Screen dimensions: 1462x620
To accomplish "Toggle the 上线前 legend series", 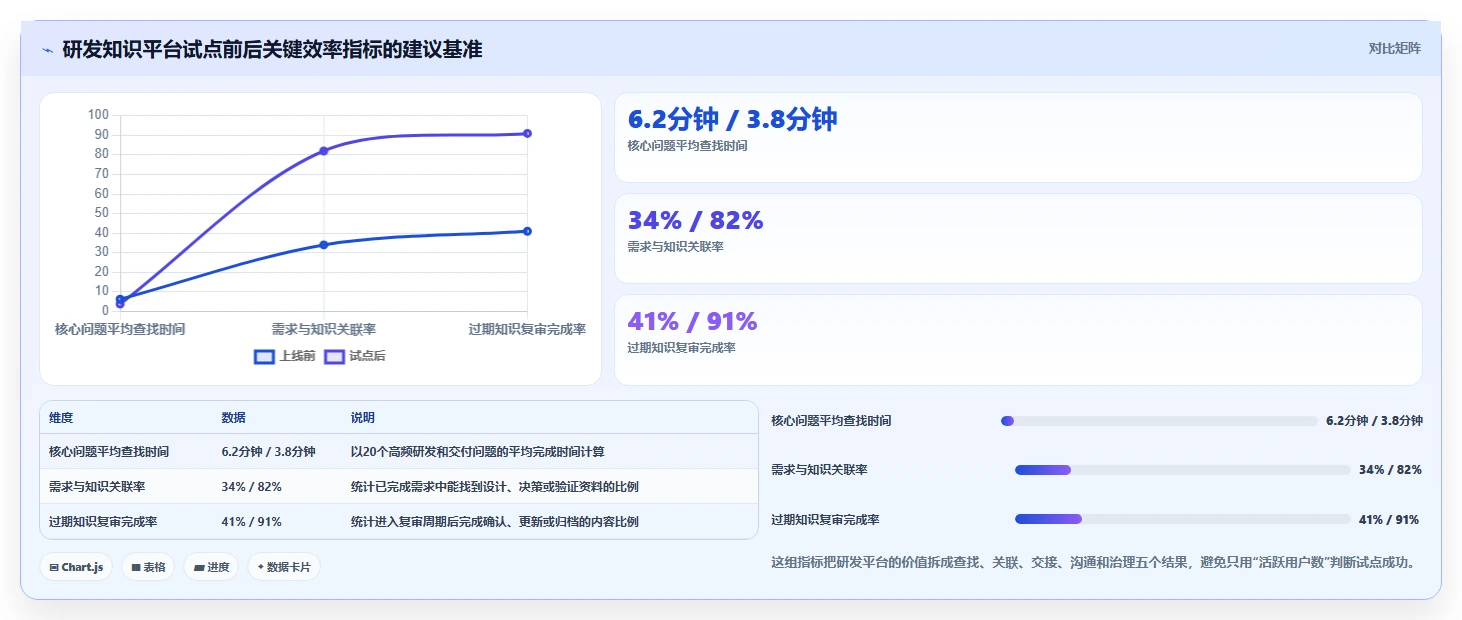I will 285,356.
